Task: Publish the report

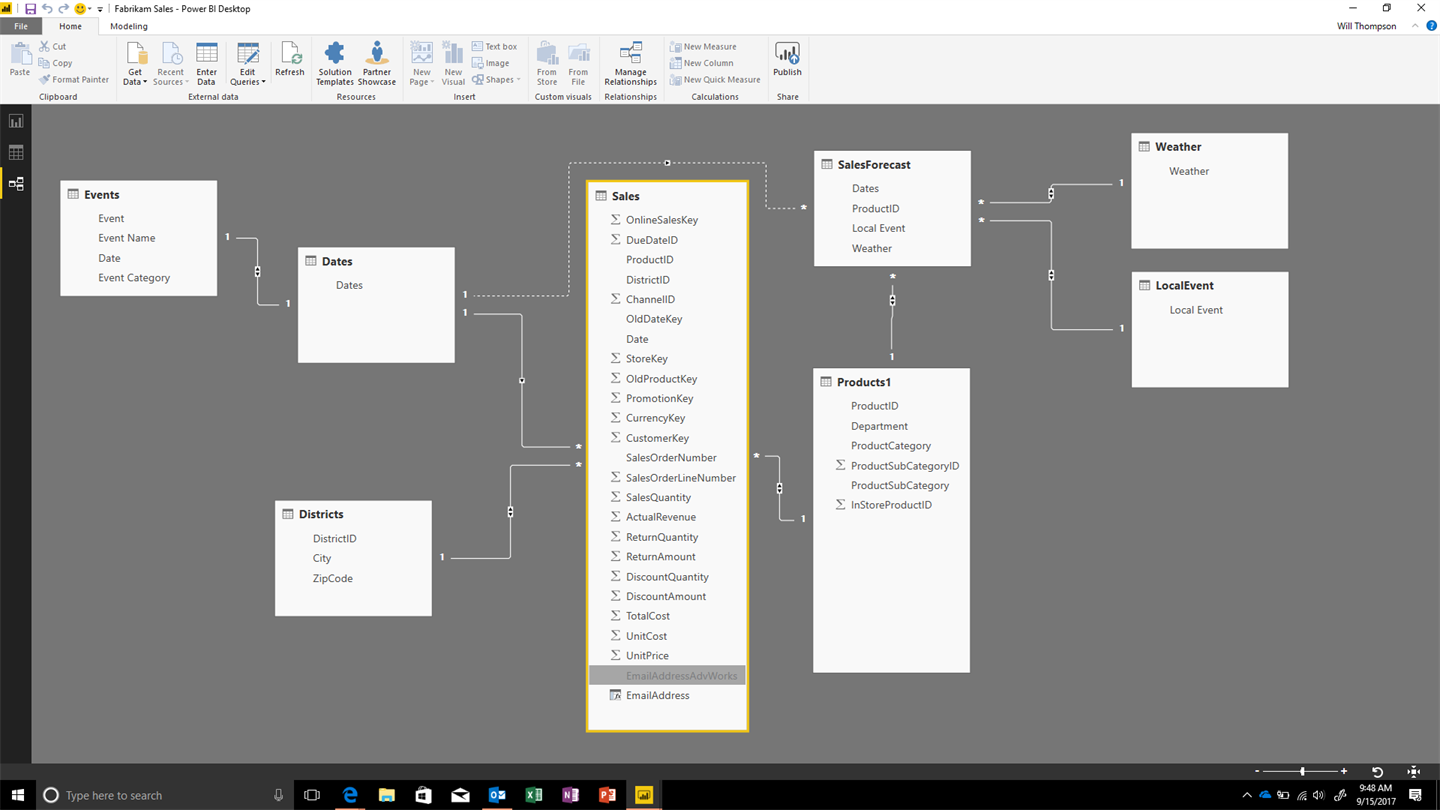Action: point(787,60)
